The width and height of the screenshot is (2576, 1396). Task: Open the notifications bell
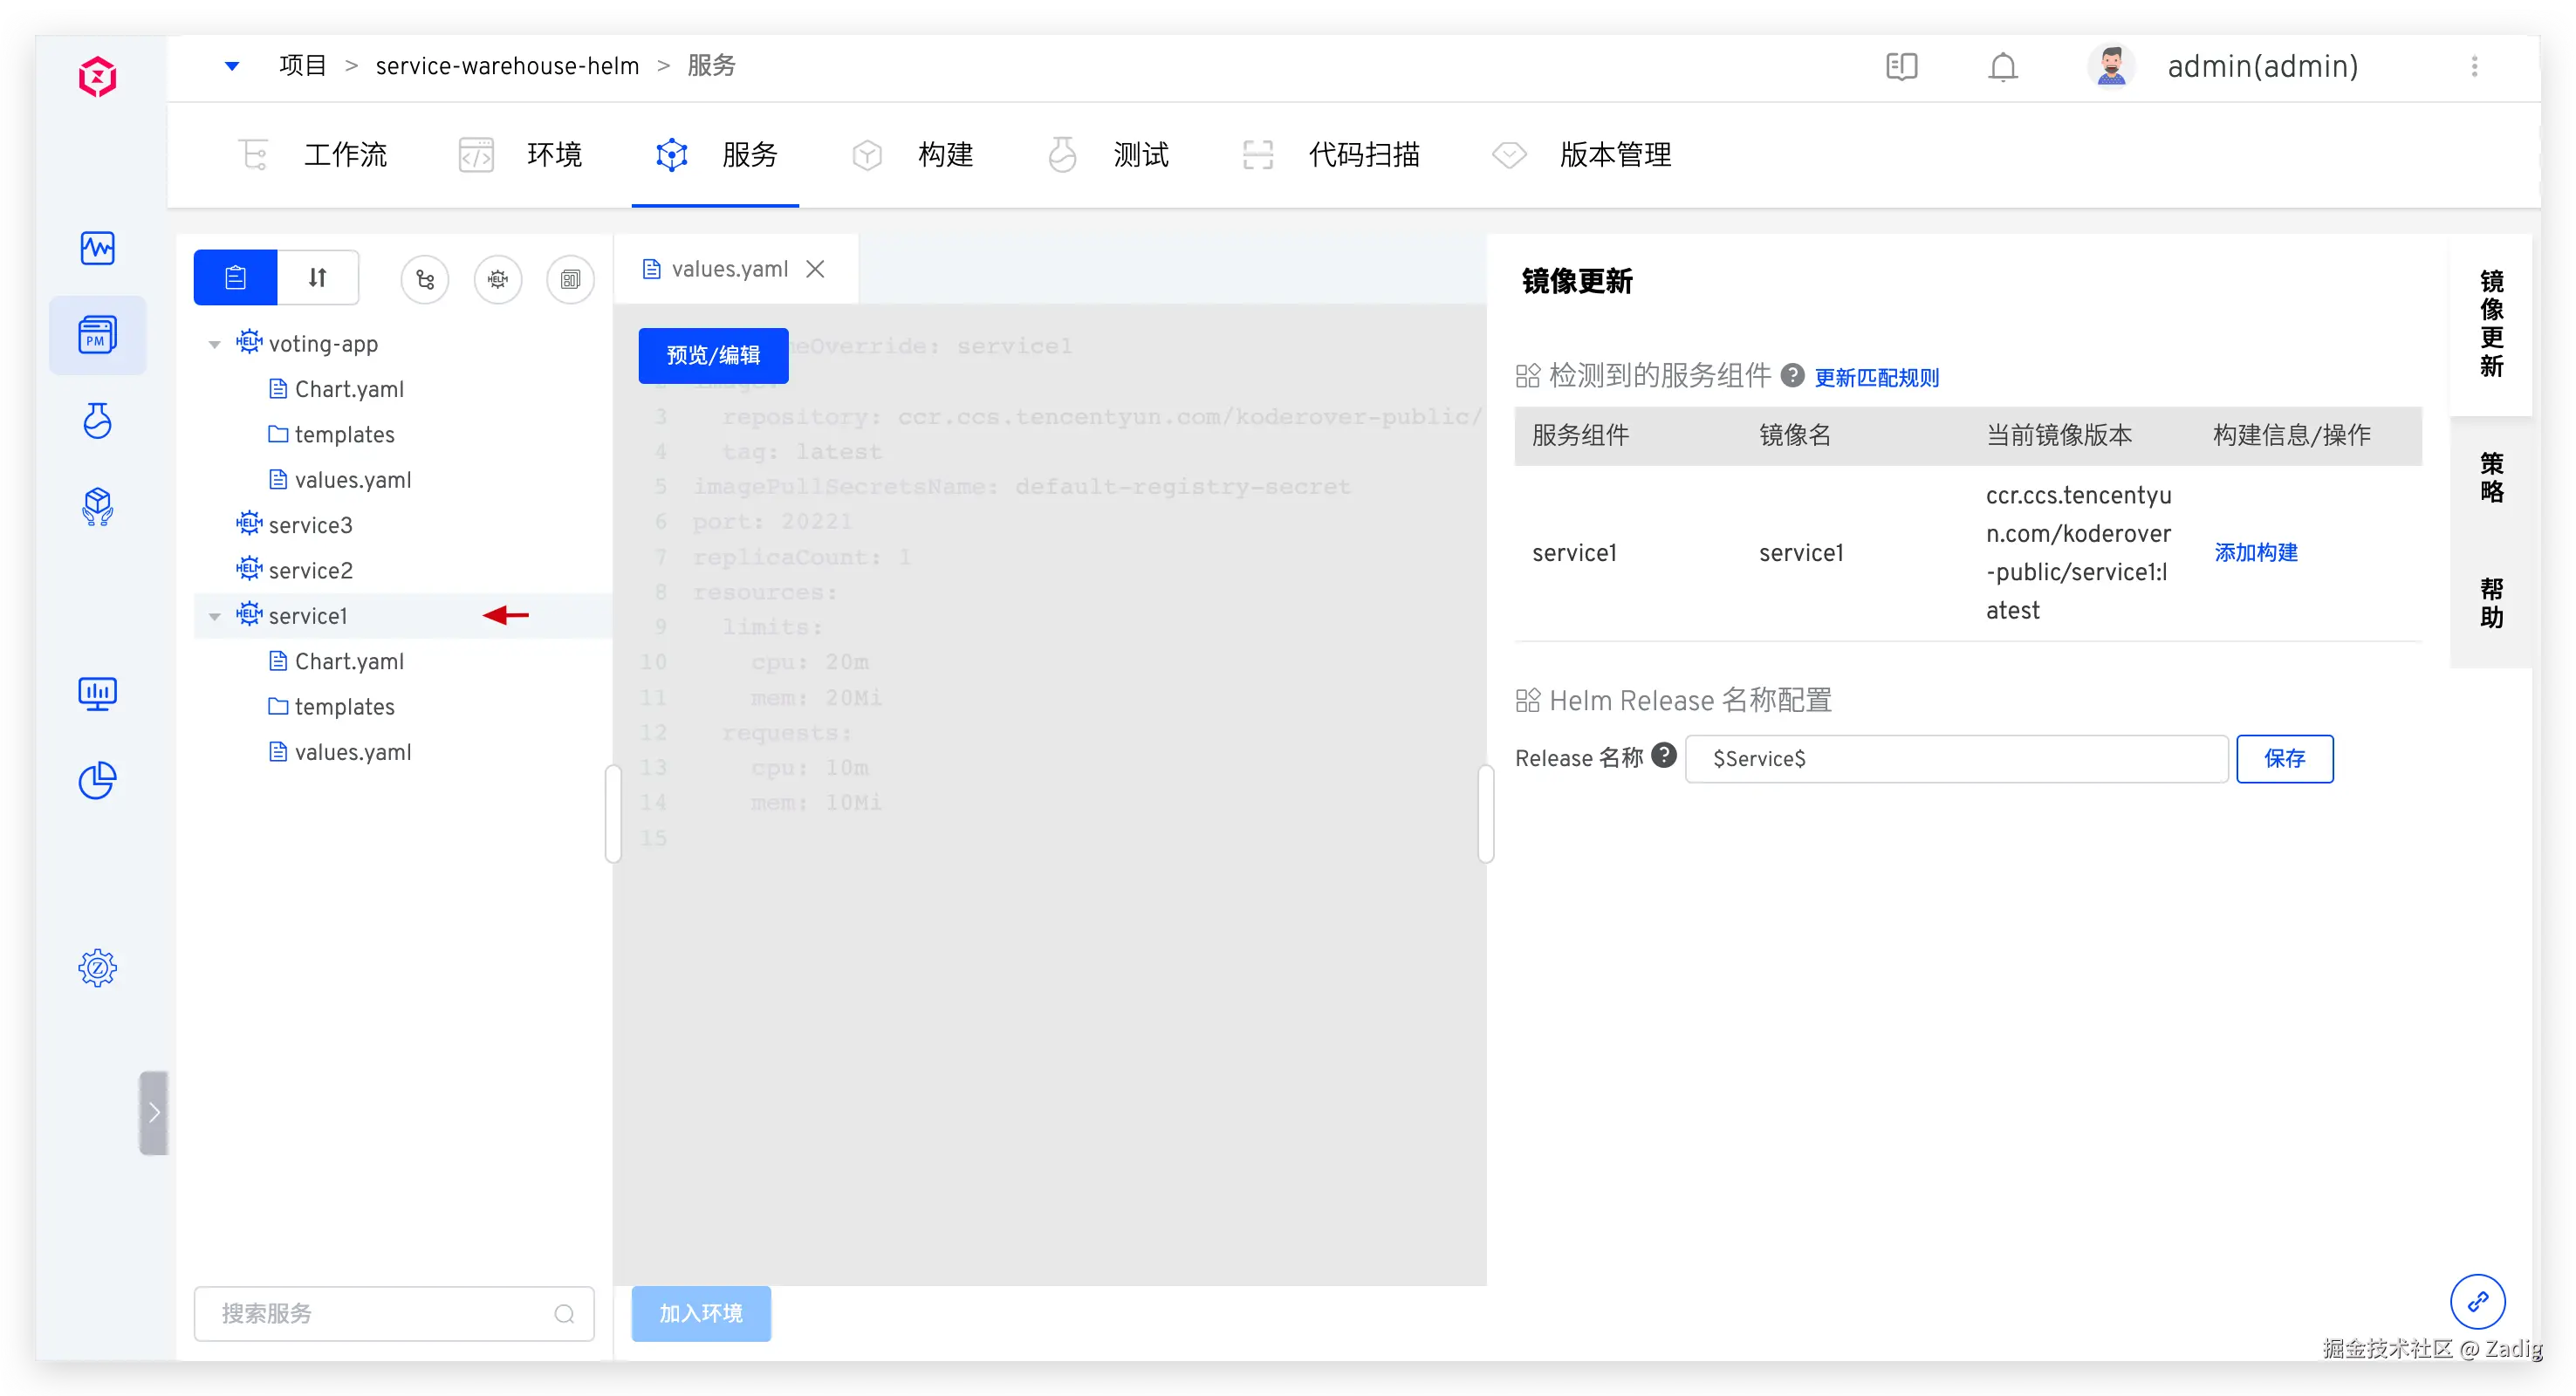point(2002,66)
